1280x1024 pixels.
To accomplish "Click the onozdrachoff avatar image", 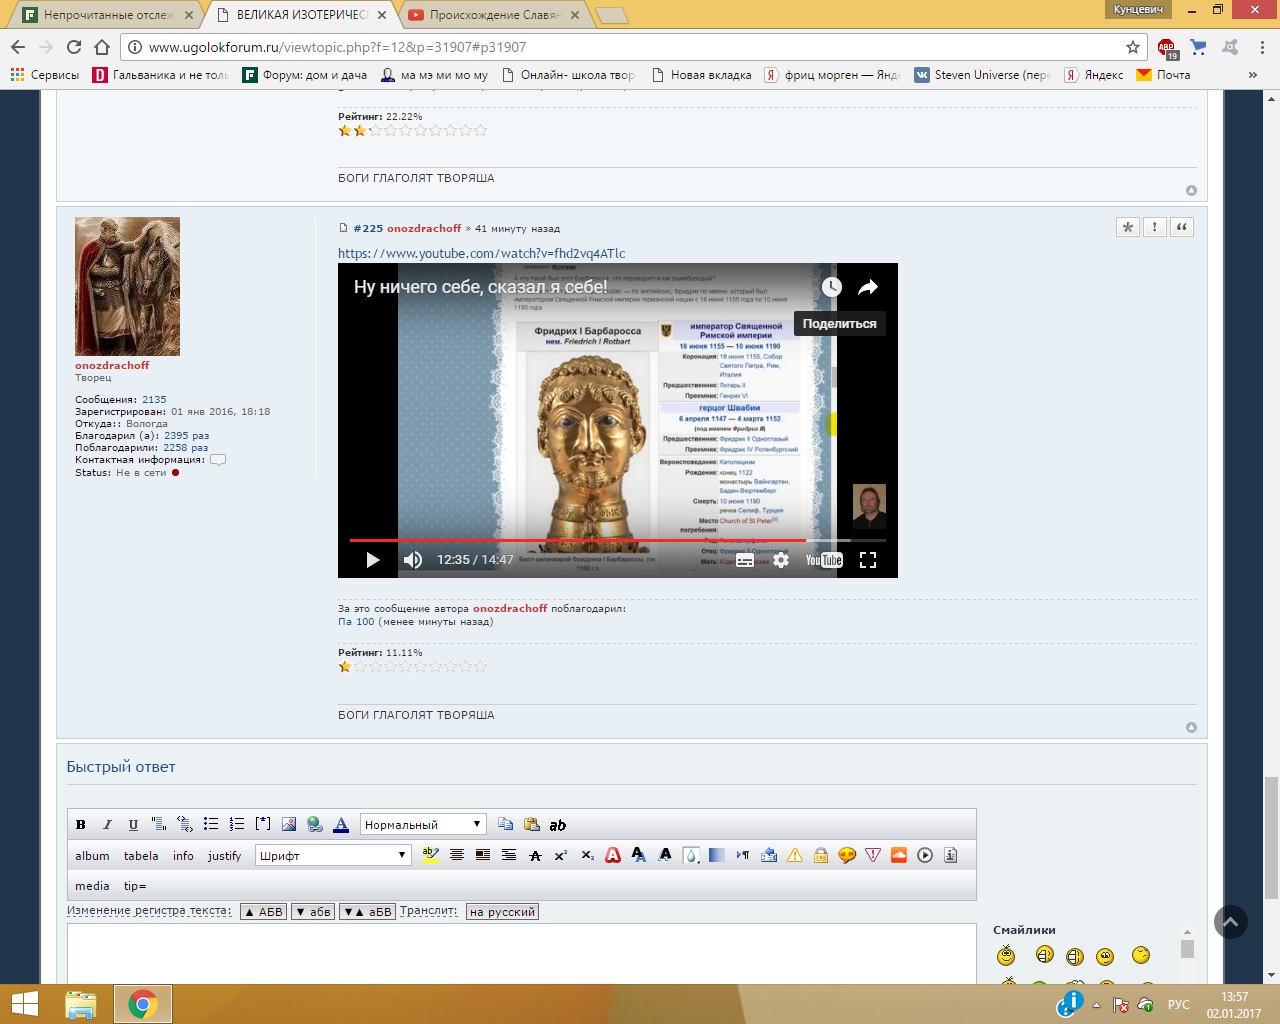I will tap(127, 286).
